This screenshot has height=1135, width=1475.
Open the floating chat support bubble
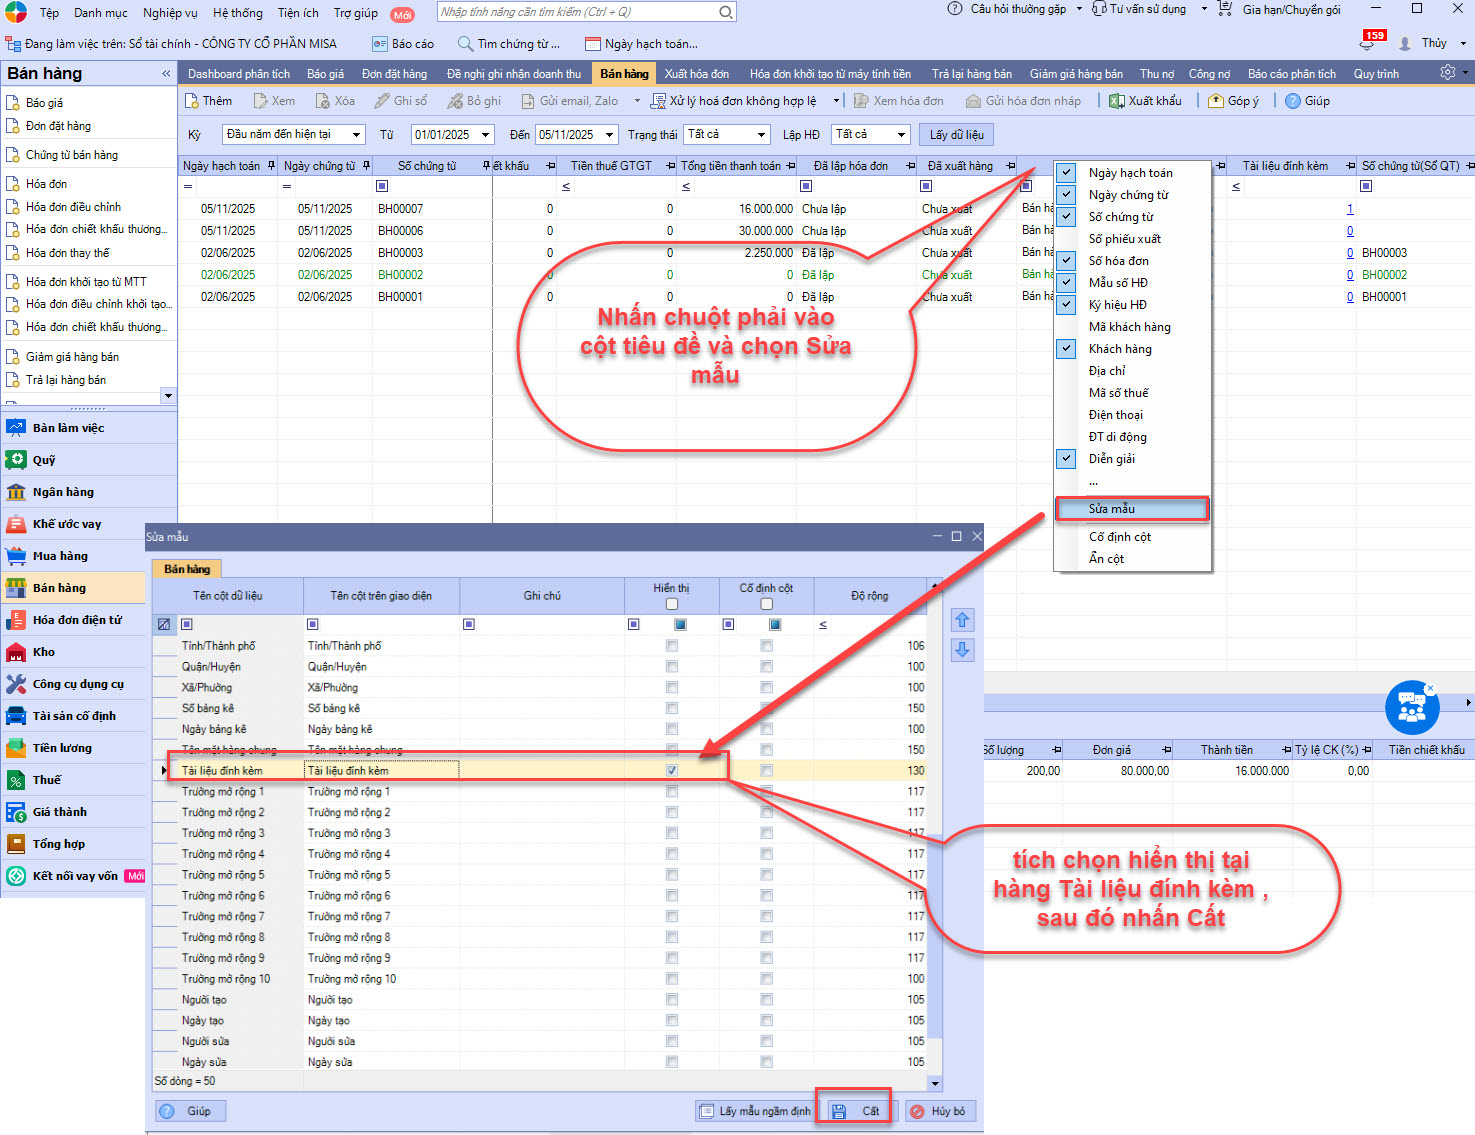coord(1411,708)
